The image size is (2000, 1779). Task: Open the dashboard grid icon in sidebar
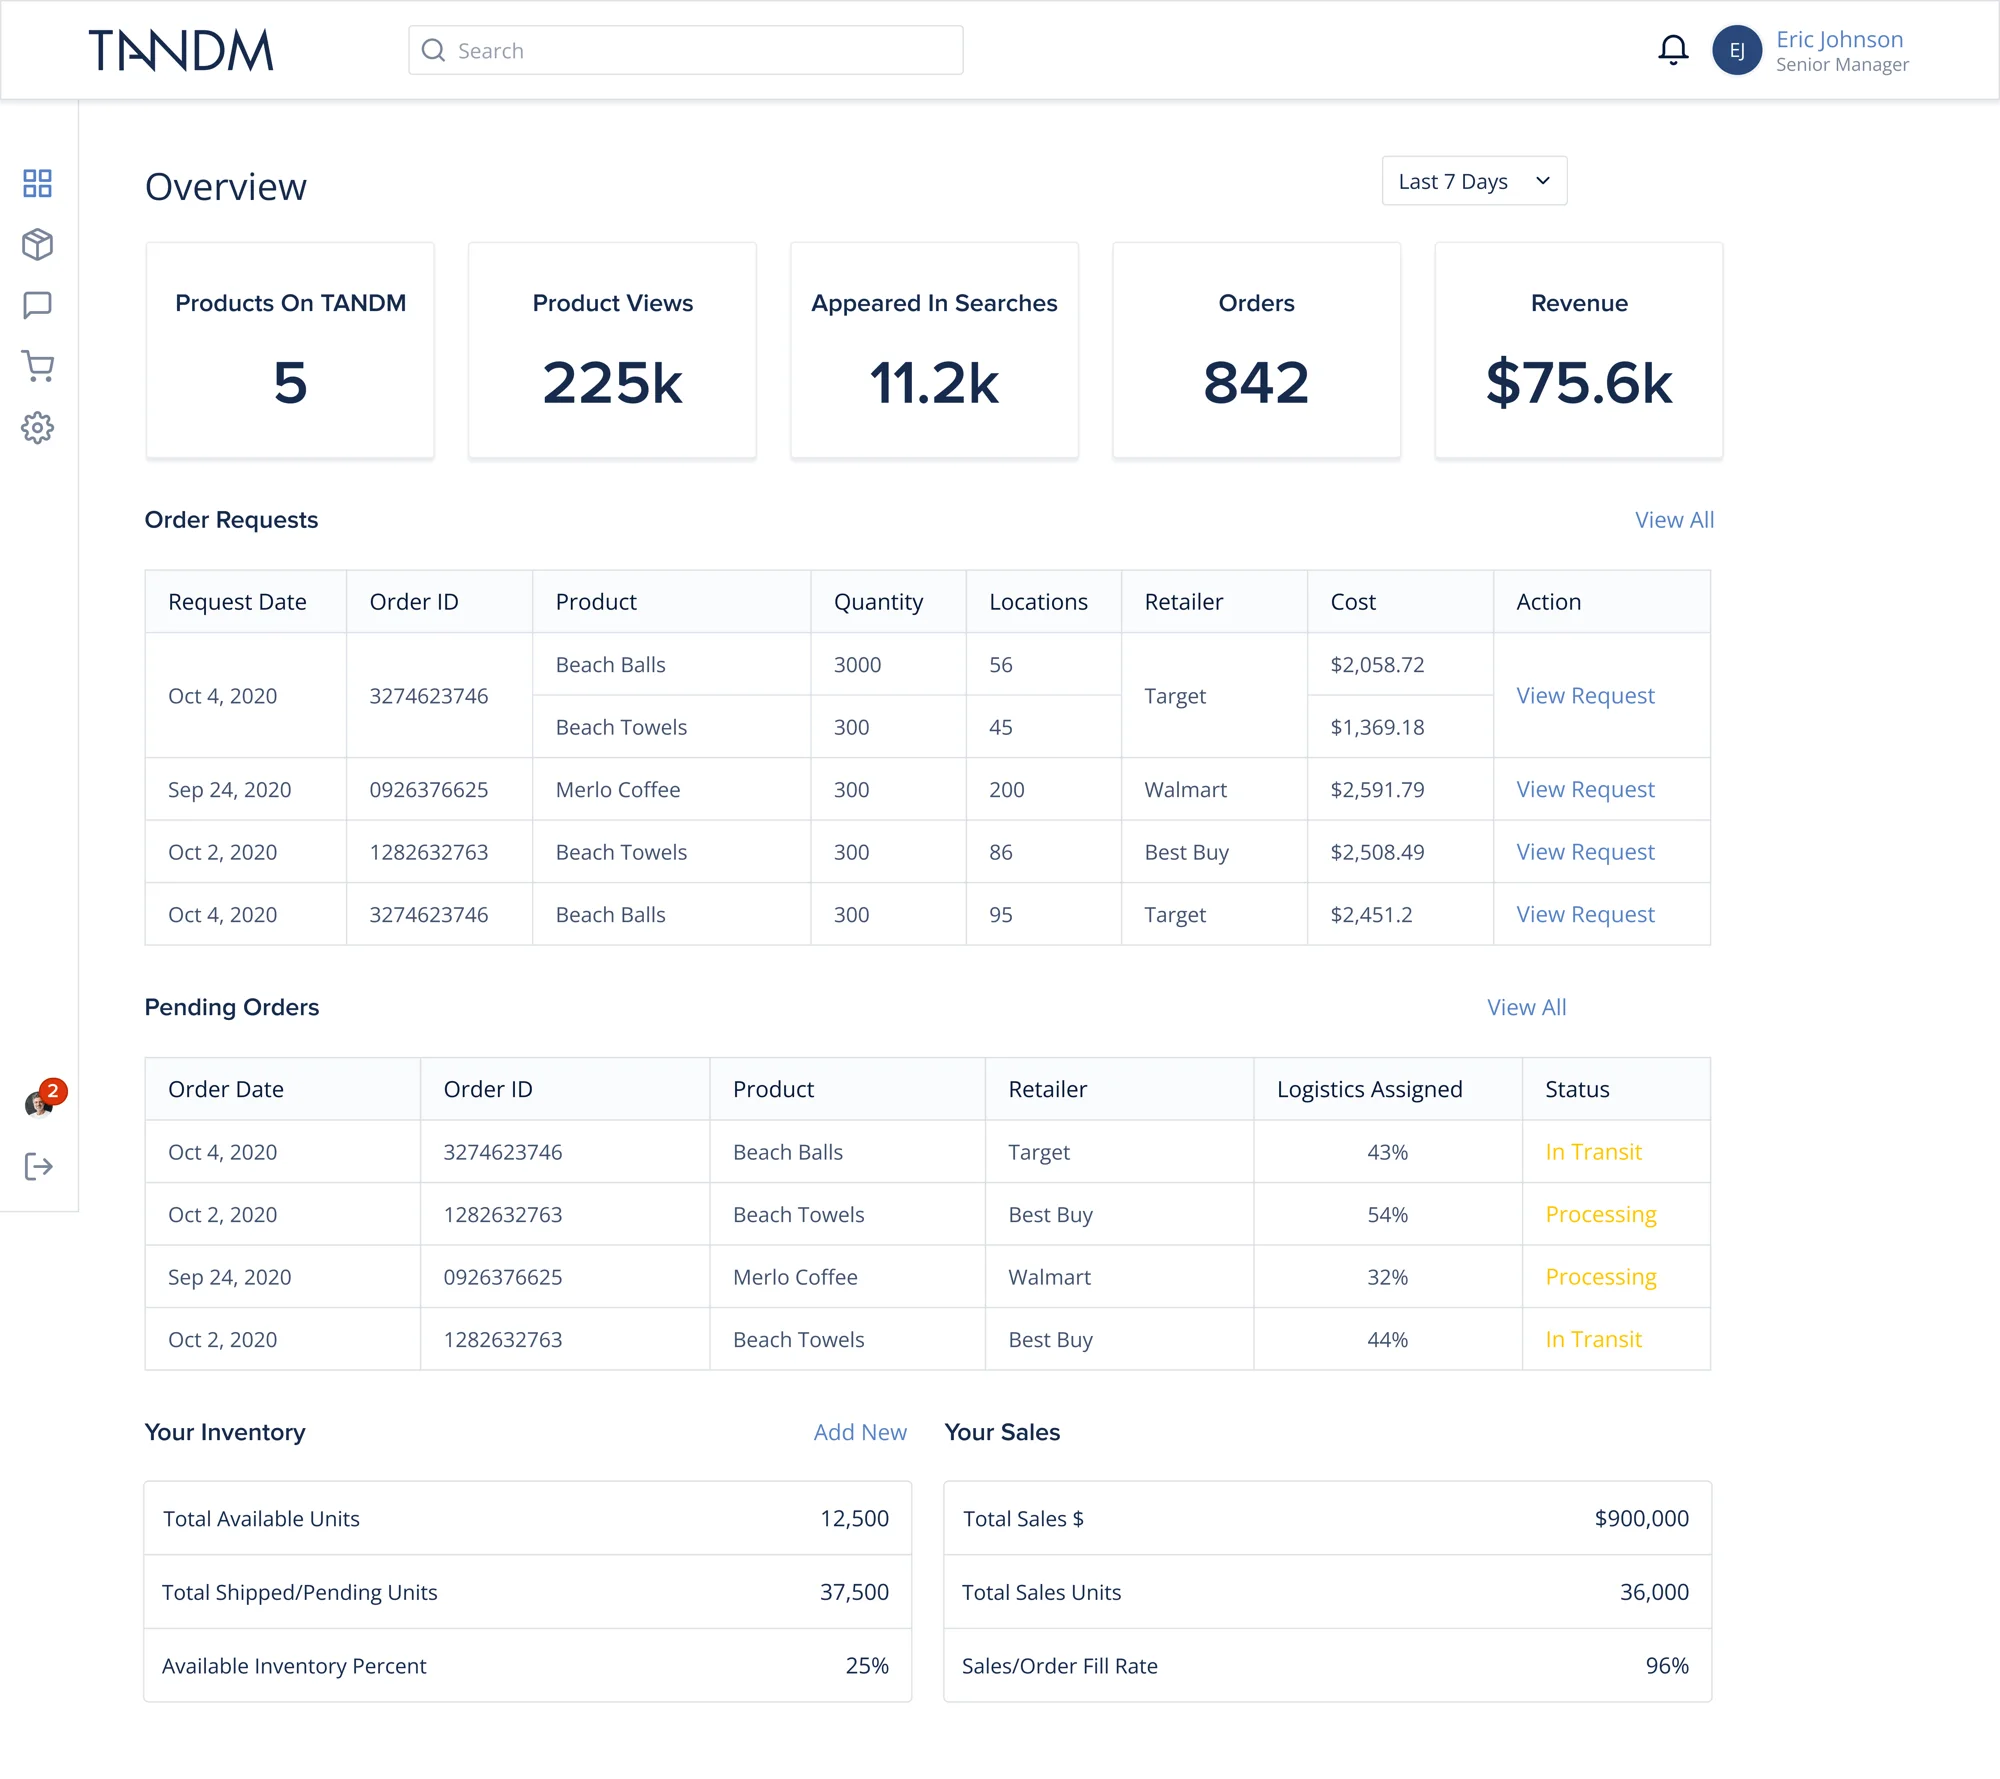pyautogui.click(x=37, y=183)
